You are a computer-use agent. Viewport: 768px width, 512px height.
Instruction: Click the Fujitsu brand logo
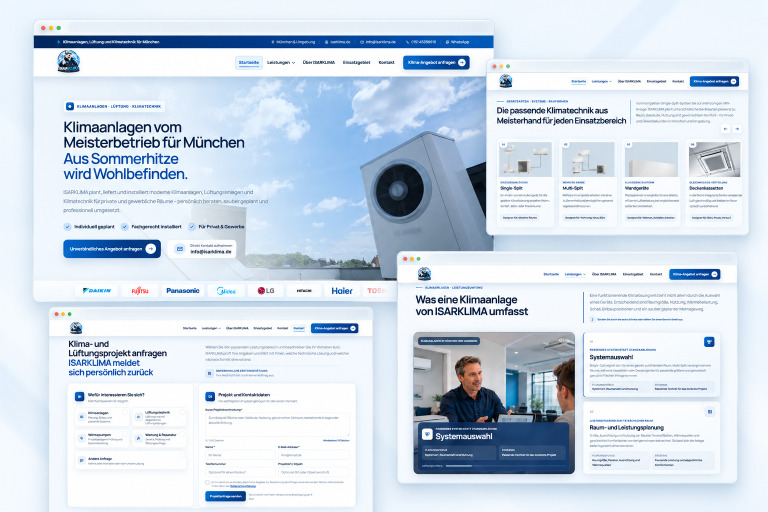click(x=140, y=291)
